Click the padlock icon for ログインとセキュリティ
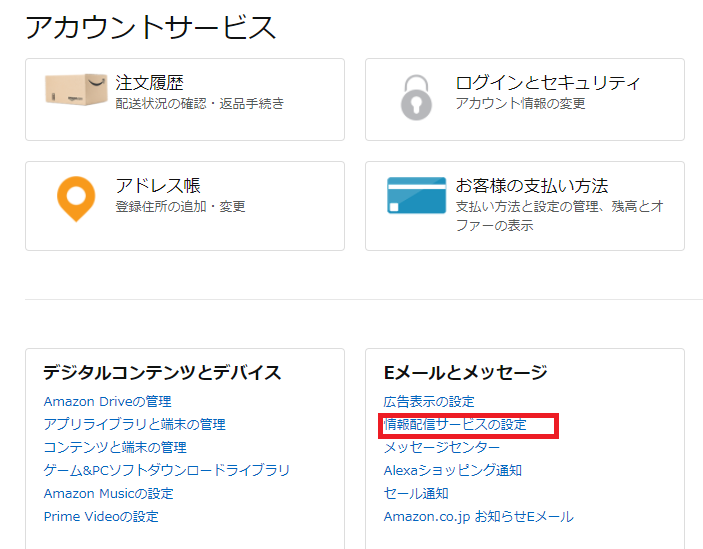 [x=416, y=97]
